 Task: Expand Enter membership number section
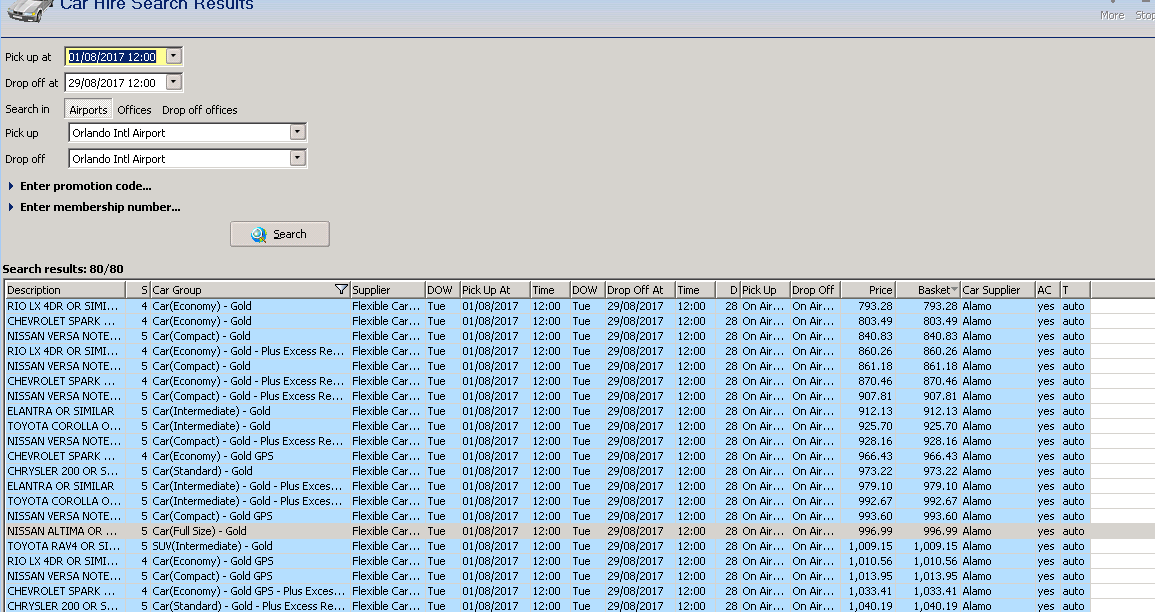click(94, 207)
